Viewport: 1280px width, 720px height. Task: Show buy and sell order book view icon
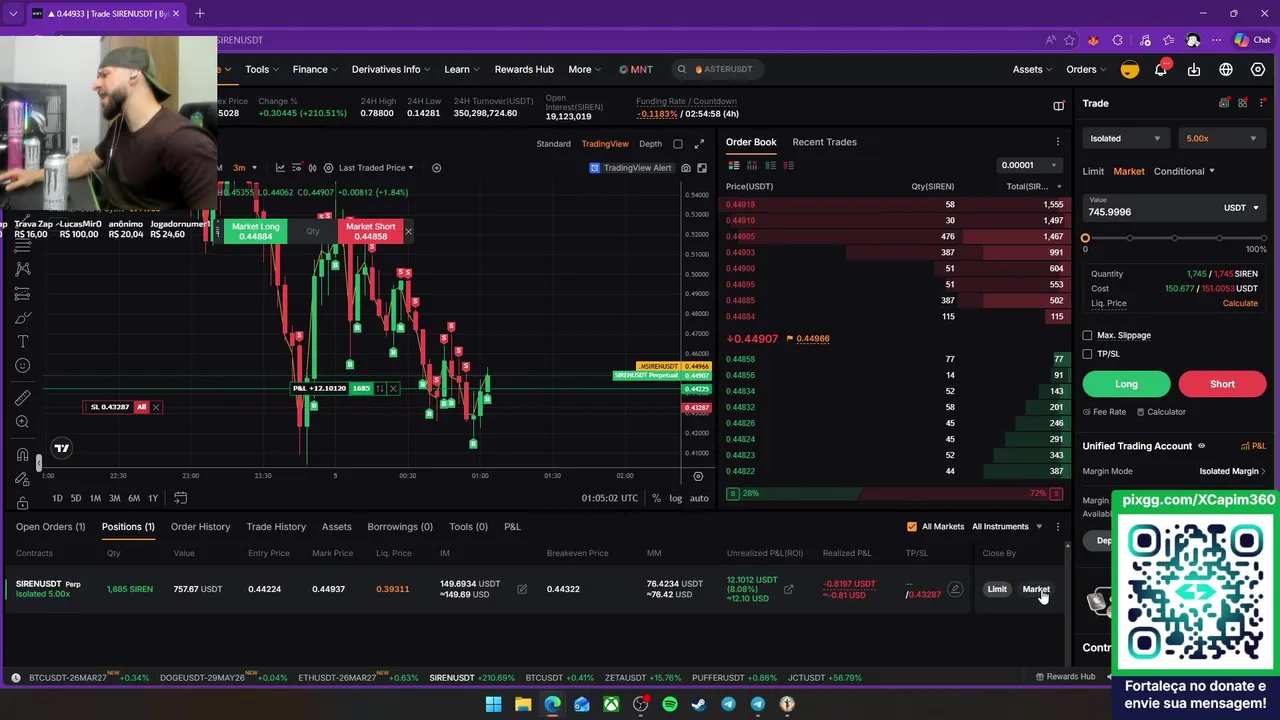(734, 165)
